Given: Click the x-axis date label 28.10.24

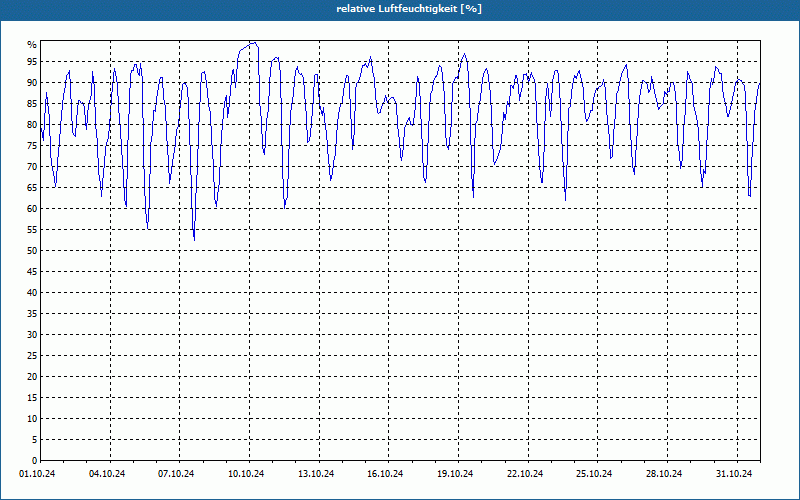Looking at the screenshot, I should 664,474.
